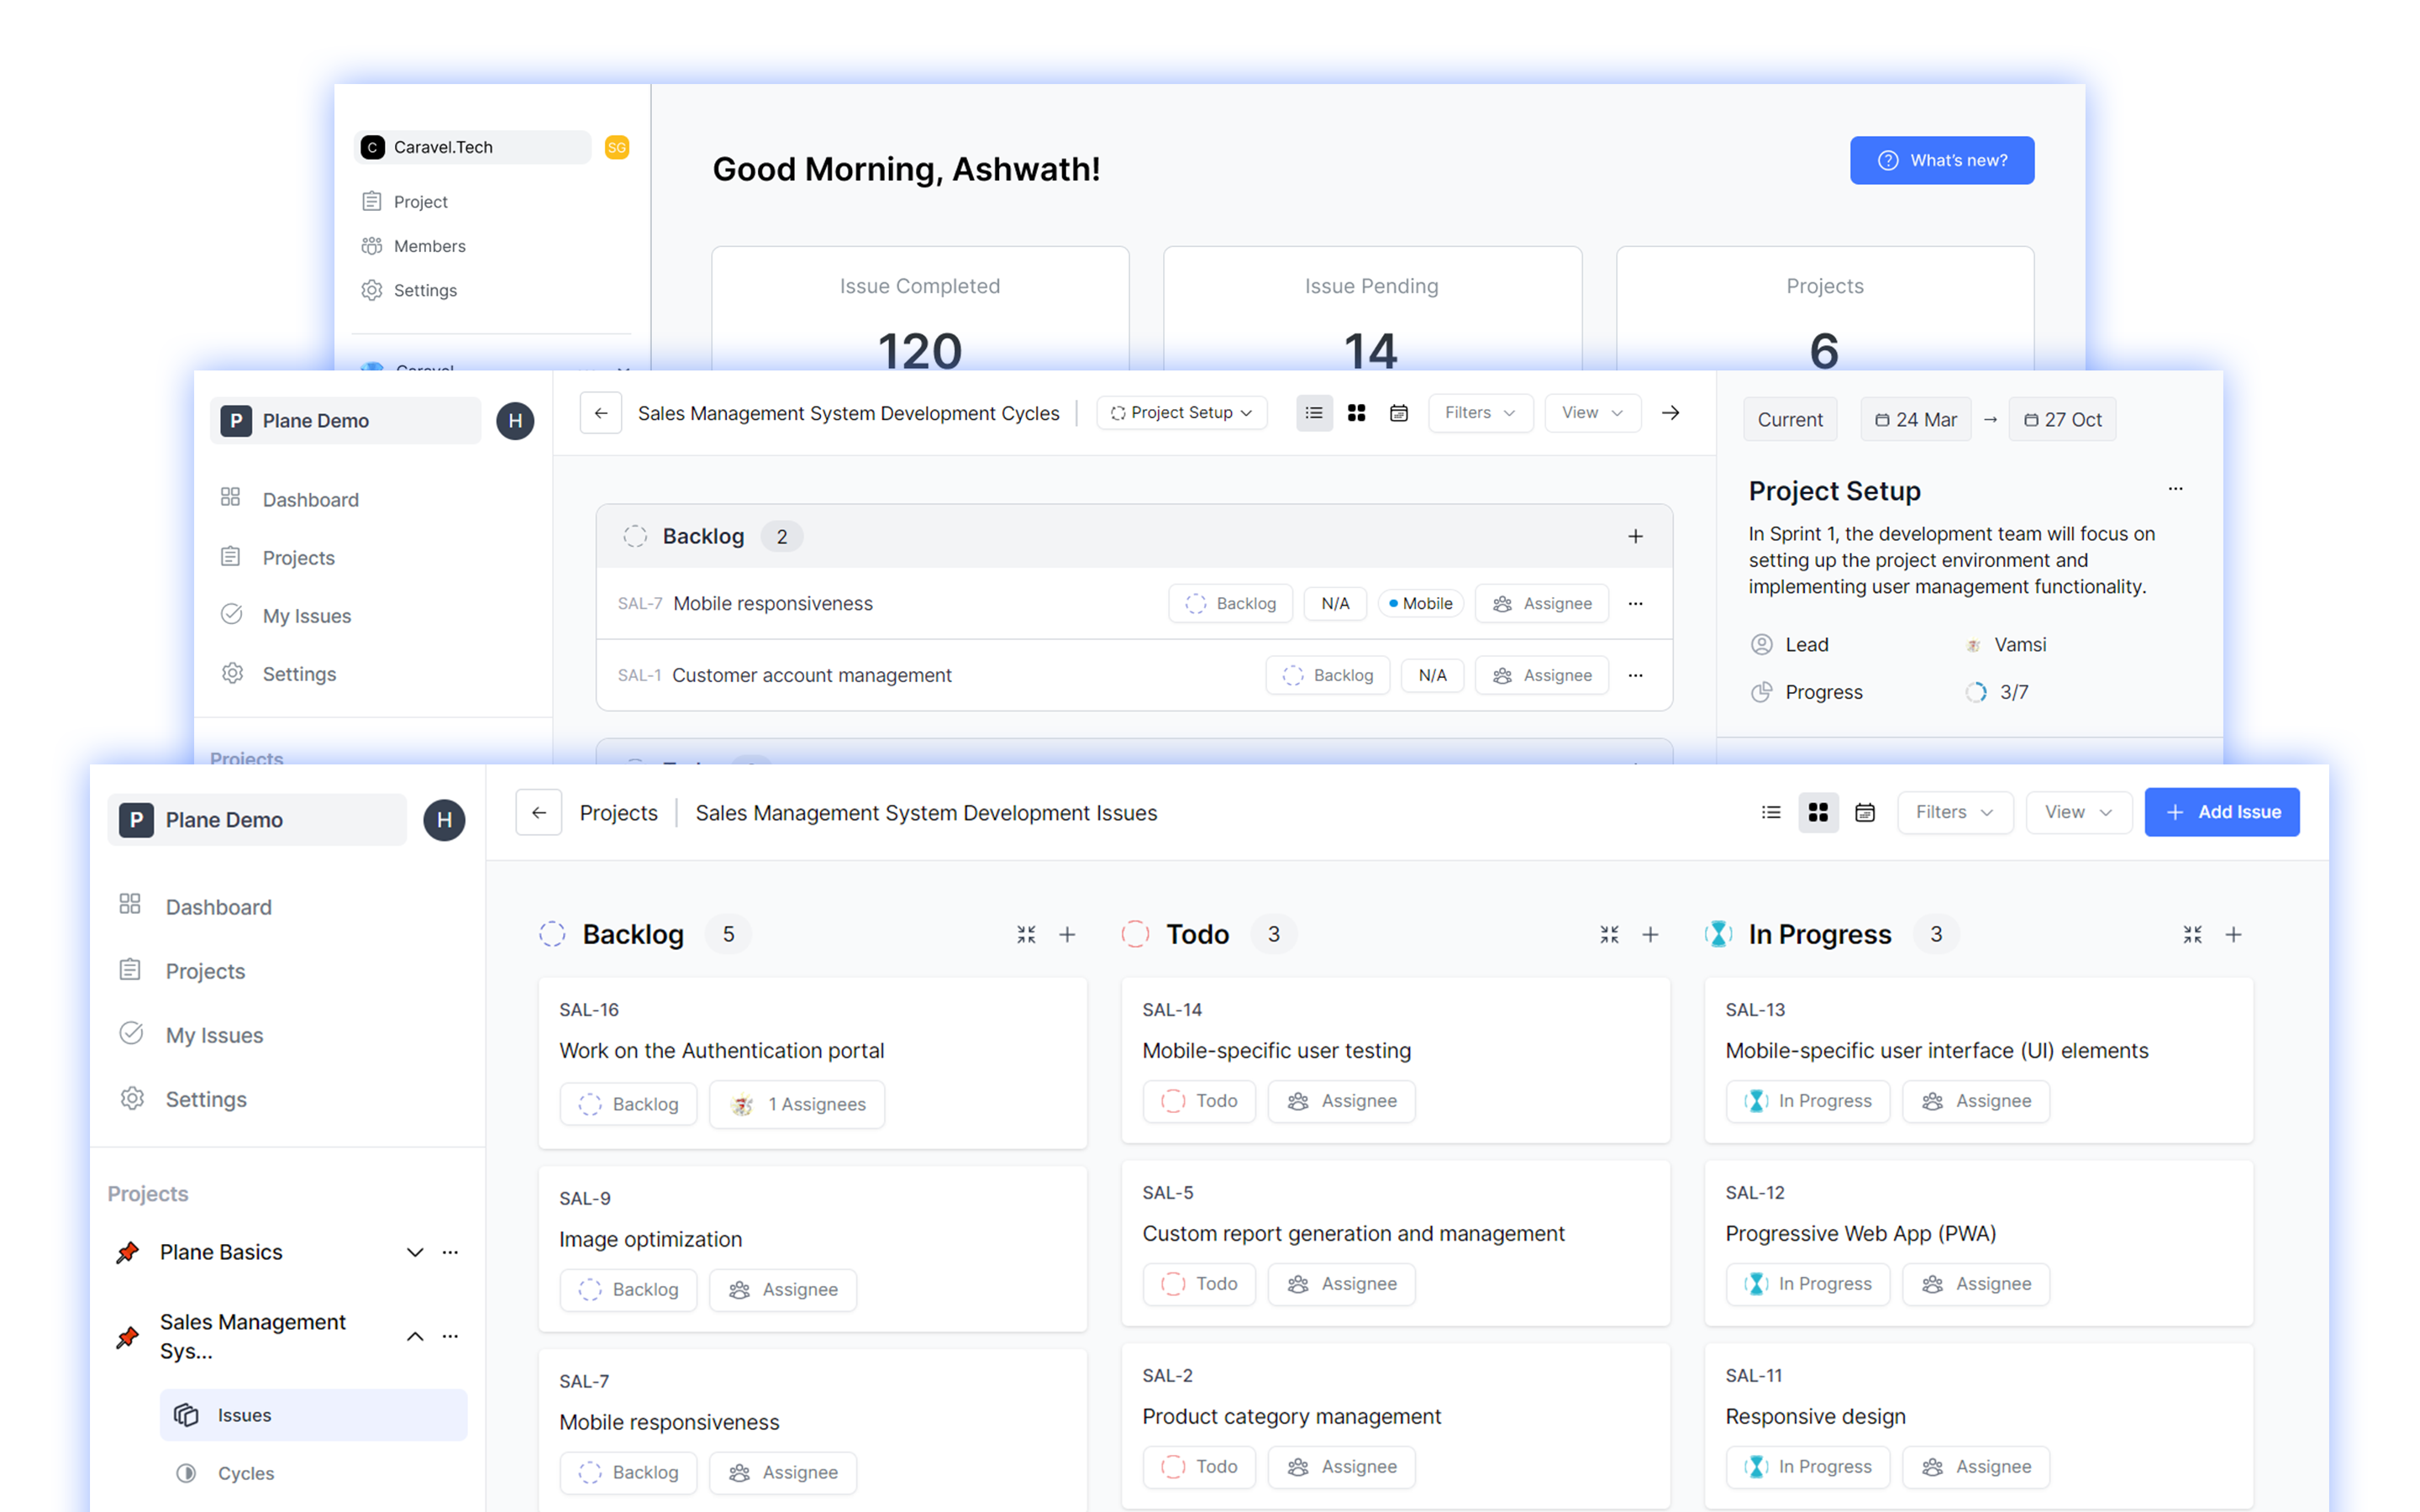Toggle list view in Cycles toolbar
This screenshot has width=2420, height=1512.
pyautogui.click(x=1314, y=413)
